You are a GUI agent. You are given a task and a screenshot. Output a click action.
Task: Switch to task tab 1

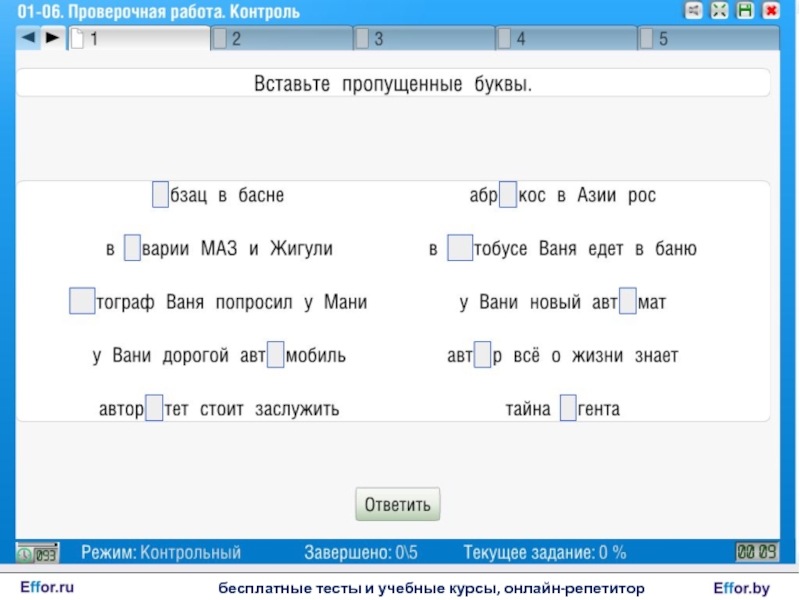click(x=140, y=39)
